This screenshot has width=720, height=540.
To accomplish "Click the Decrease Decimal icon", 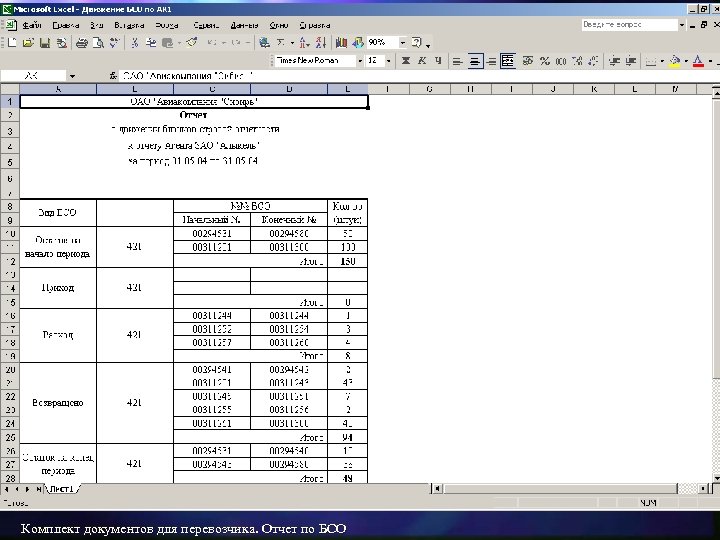I will click(593, 61).
